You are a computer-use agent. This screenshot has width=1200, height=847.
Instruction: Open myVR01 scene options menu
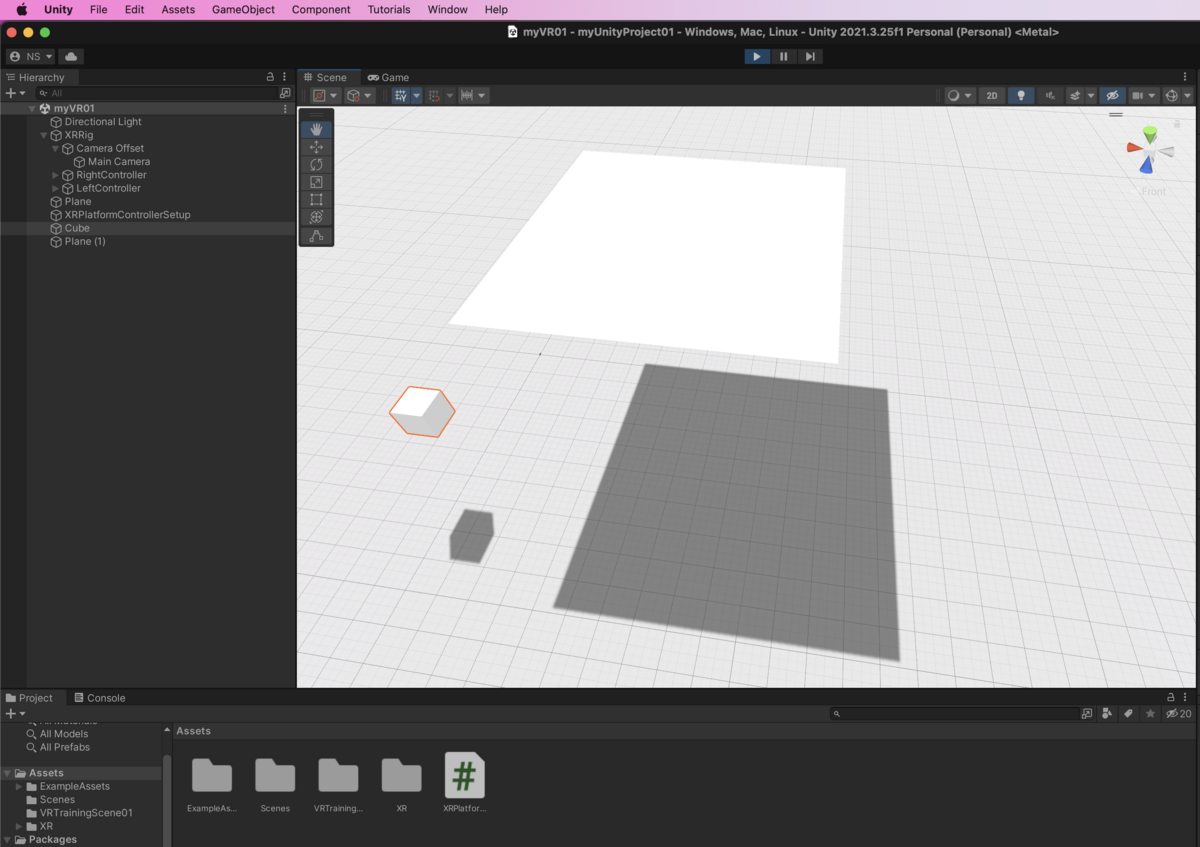click(285, 108)
